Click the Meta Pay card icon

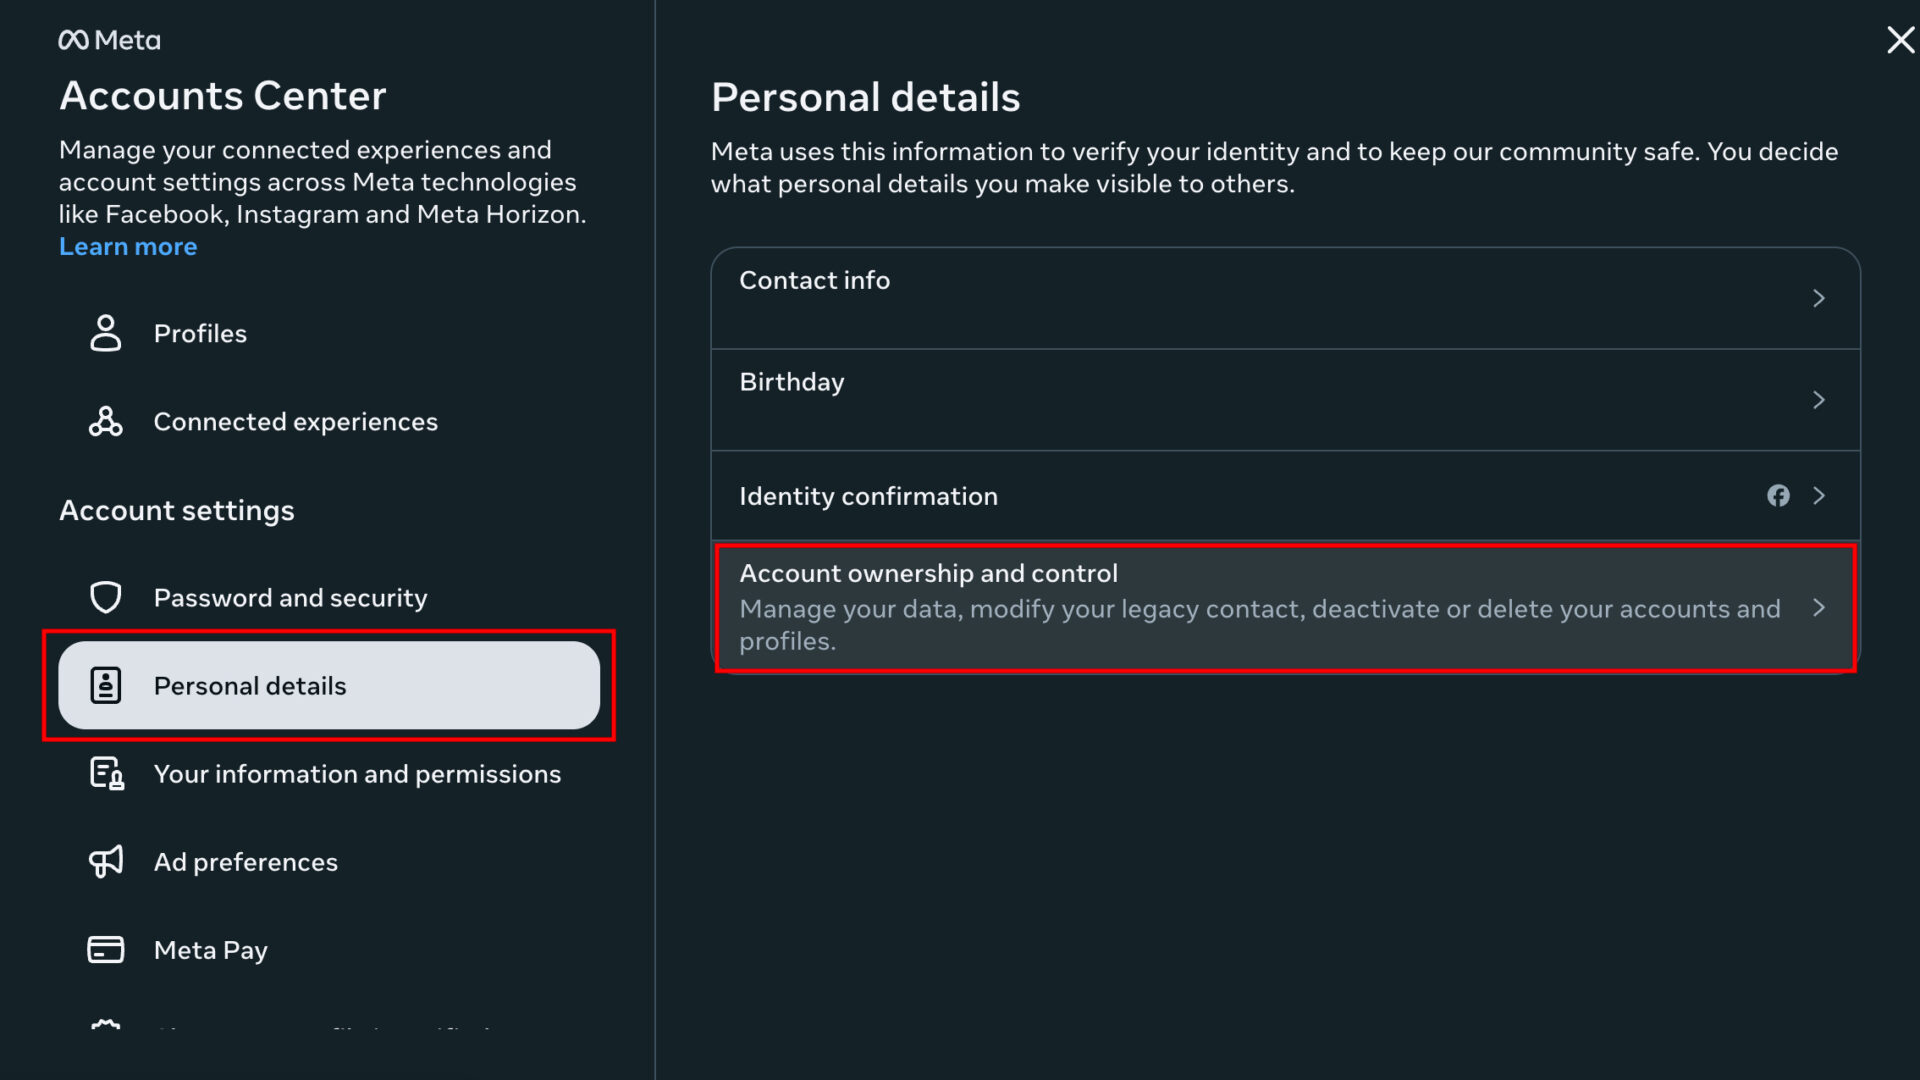(x=105, y=949)
